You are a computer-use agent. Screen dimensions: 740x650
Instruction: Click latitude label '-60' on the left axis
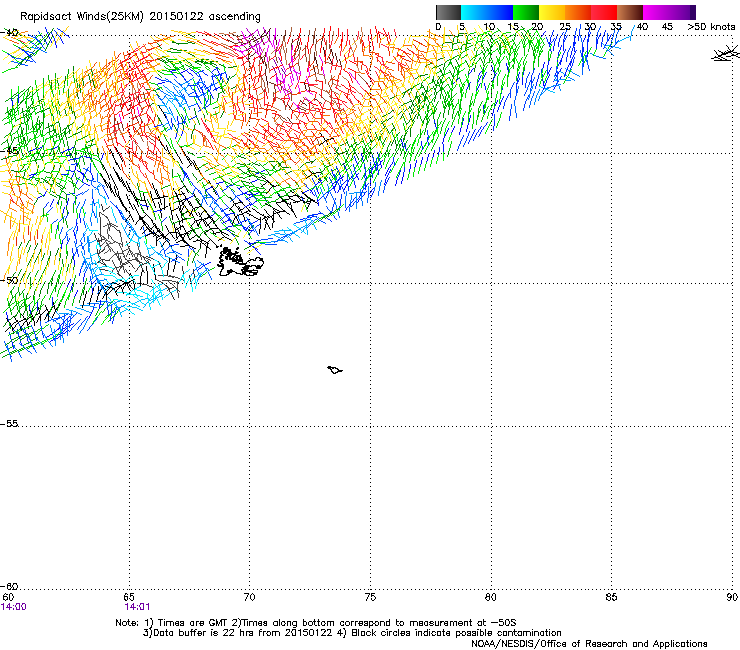(9, 587)
